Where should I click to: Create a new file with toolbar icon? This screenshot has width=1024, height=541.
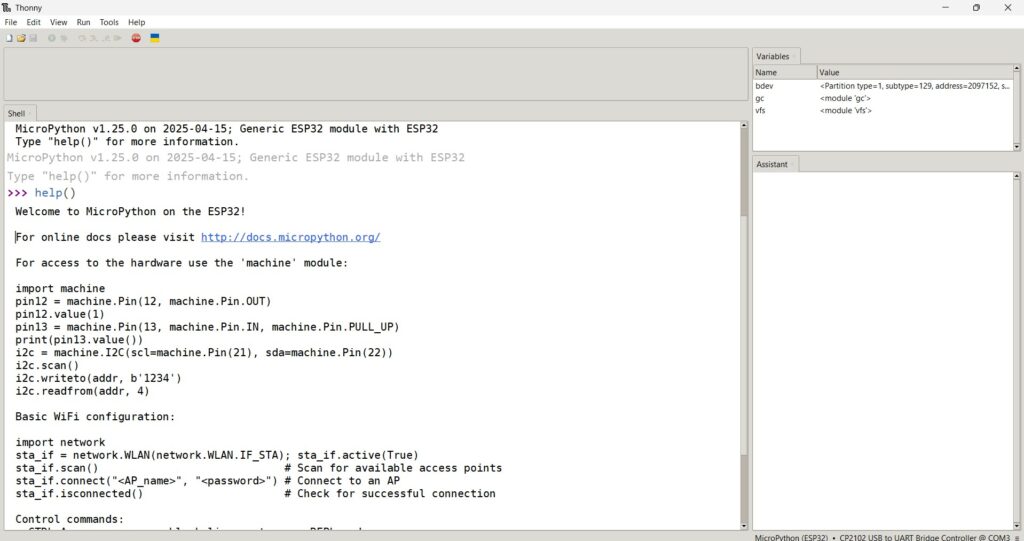point(9,39)
